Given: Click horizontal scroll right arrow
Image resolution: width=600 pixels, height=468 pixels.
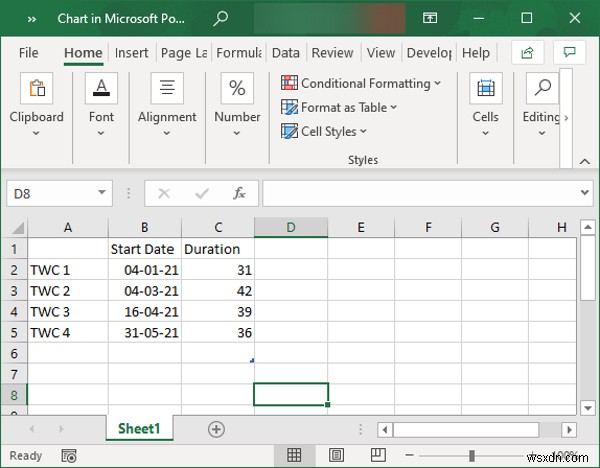Looking at the screenshot, I should click(569, 430).
